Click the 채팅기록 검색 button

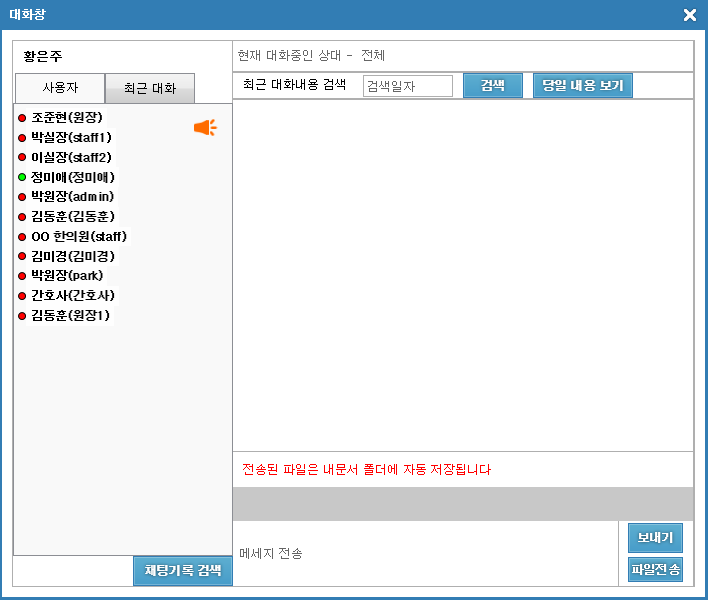pyautogui.click(x=183, y=571)
